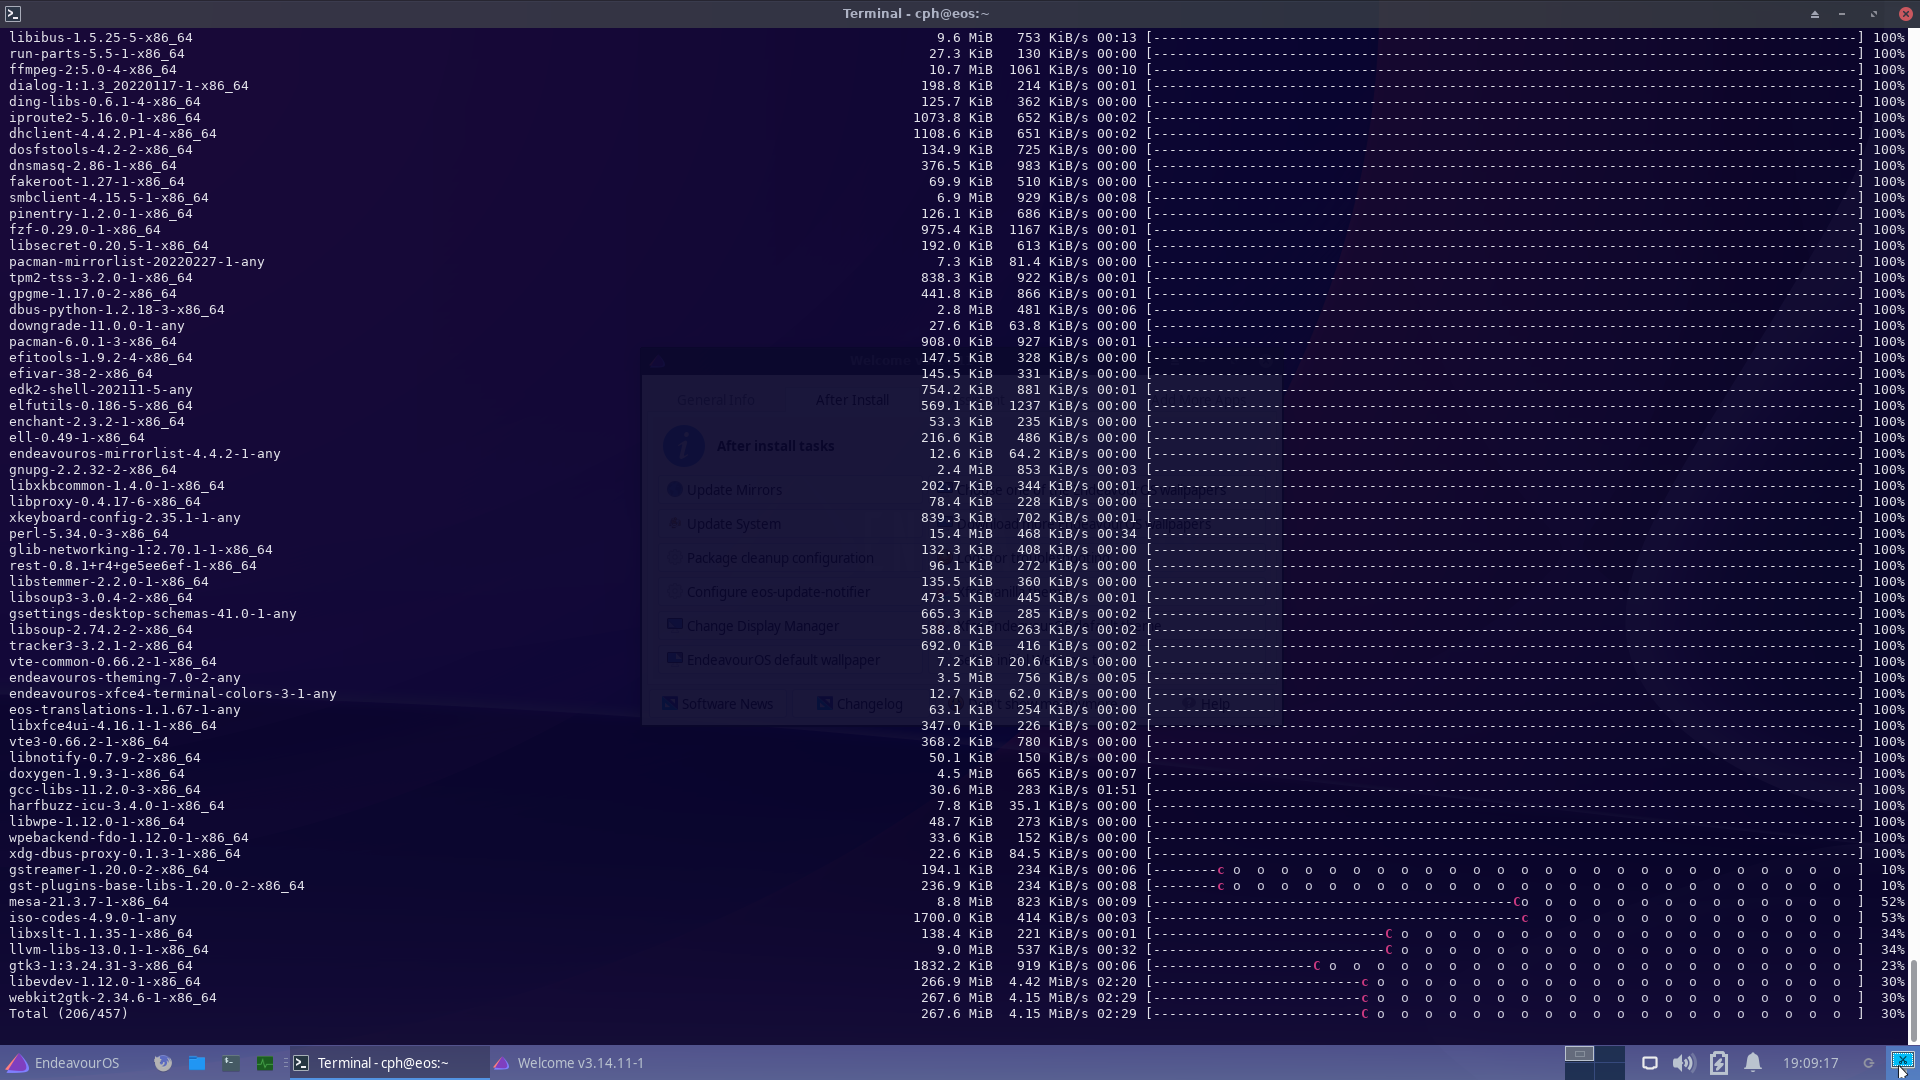Click 'pacman-mirrorlist-20220227-1-any' entry

tap(136, 262)
